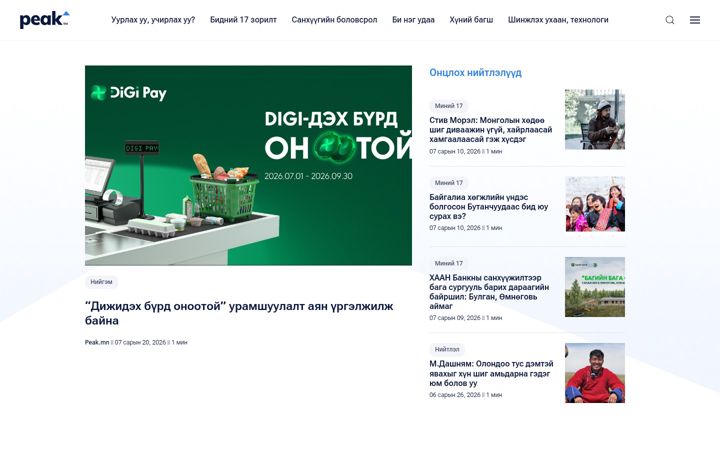Open 'Хүний багш' menu item

tap(471, 20)
